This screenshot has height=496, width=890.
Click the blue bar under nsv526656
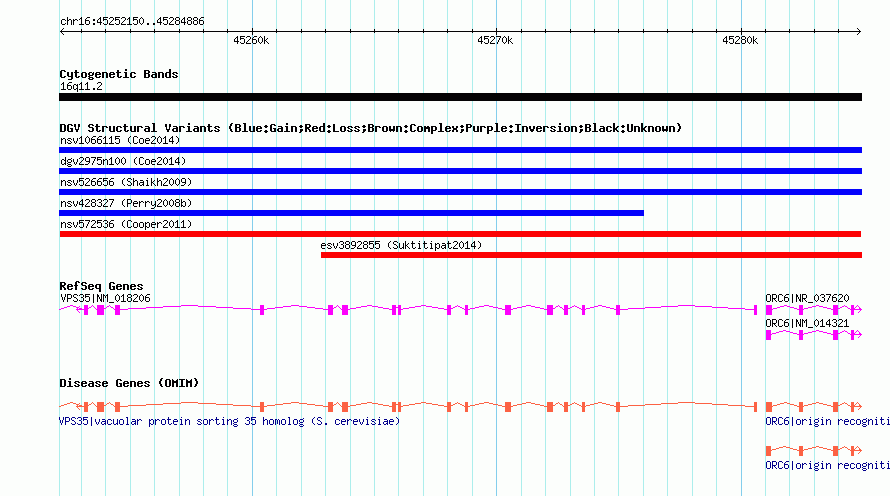pos(460,192)
